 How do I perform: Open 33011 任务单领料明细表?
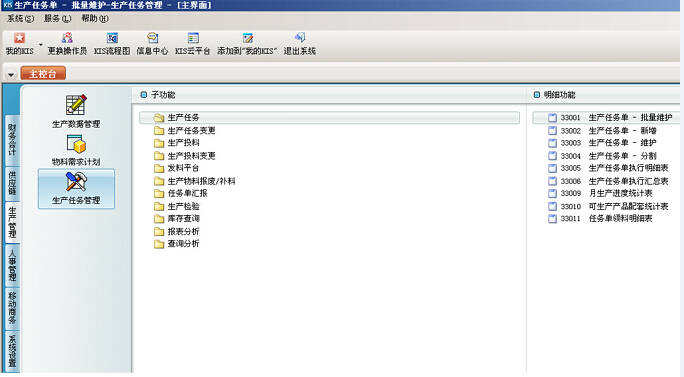click(600, 219)
